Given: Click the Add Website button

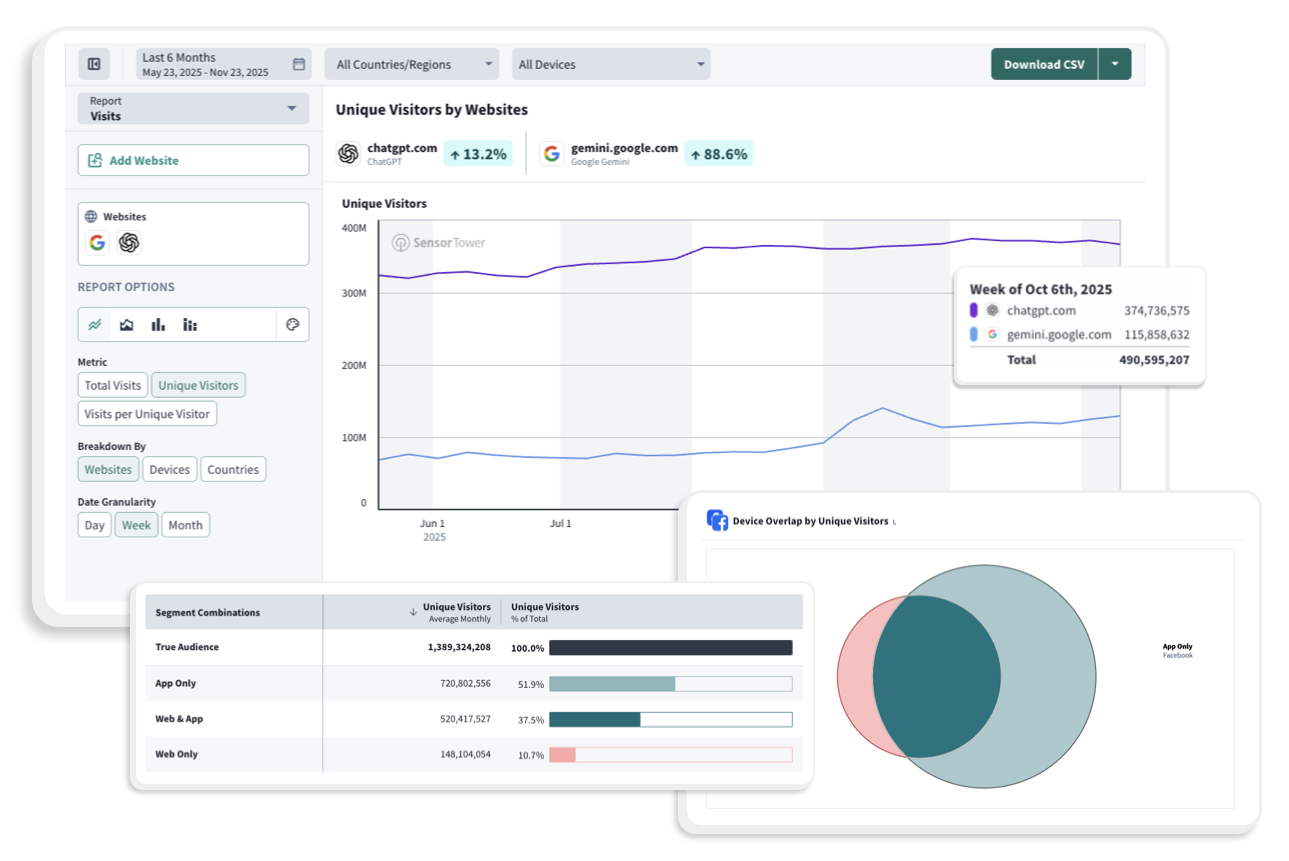Looking at the screenshot, I should click(x=193, y=160).
